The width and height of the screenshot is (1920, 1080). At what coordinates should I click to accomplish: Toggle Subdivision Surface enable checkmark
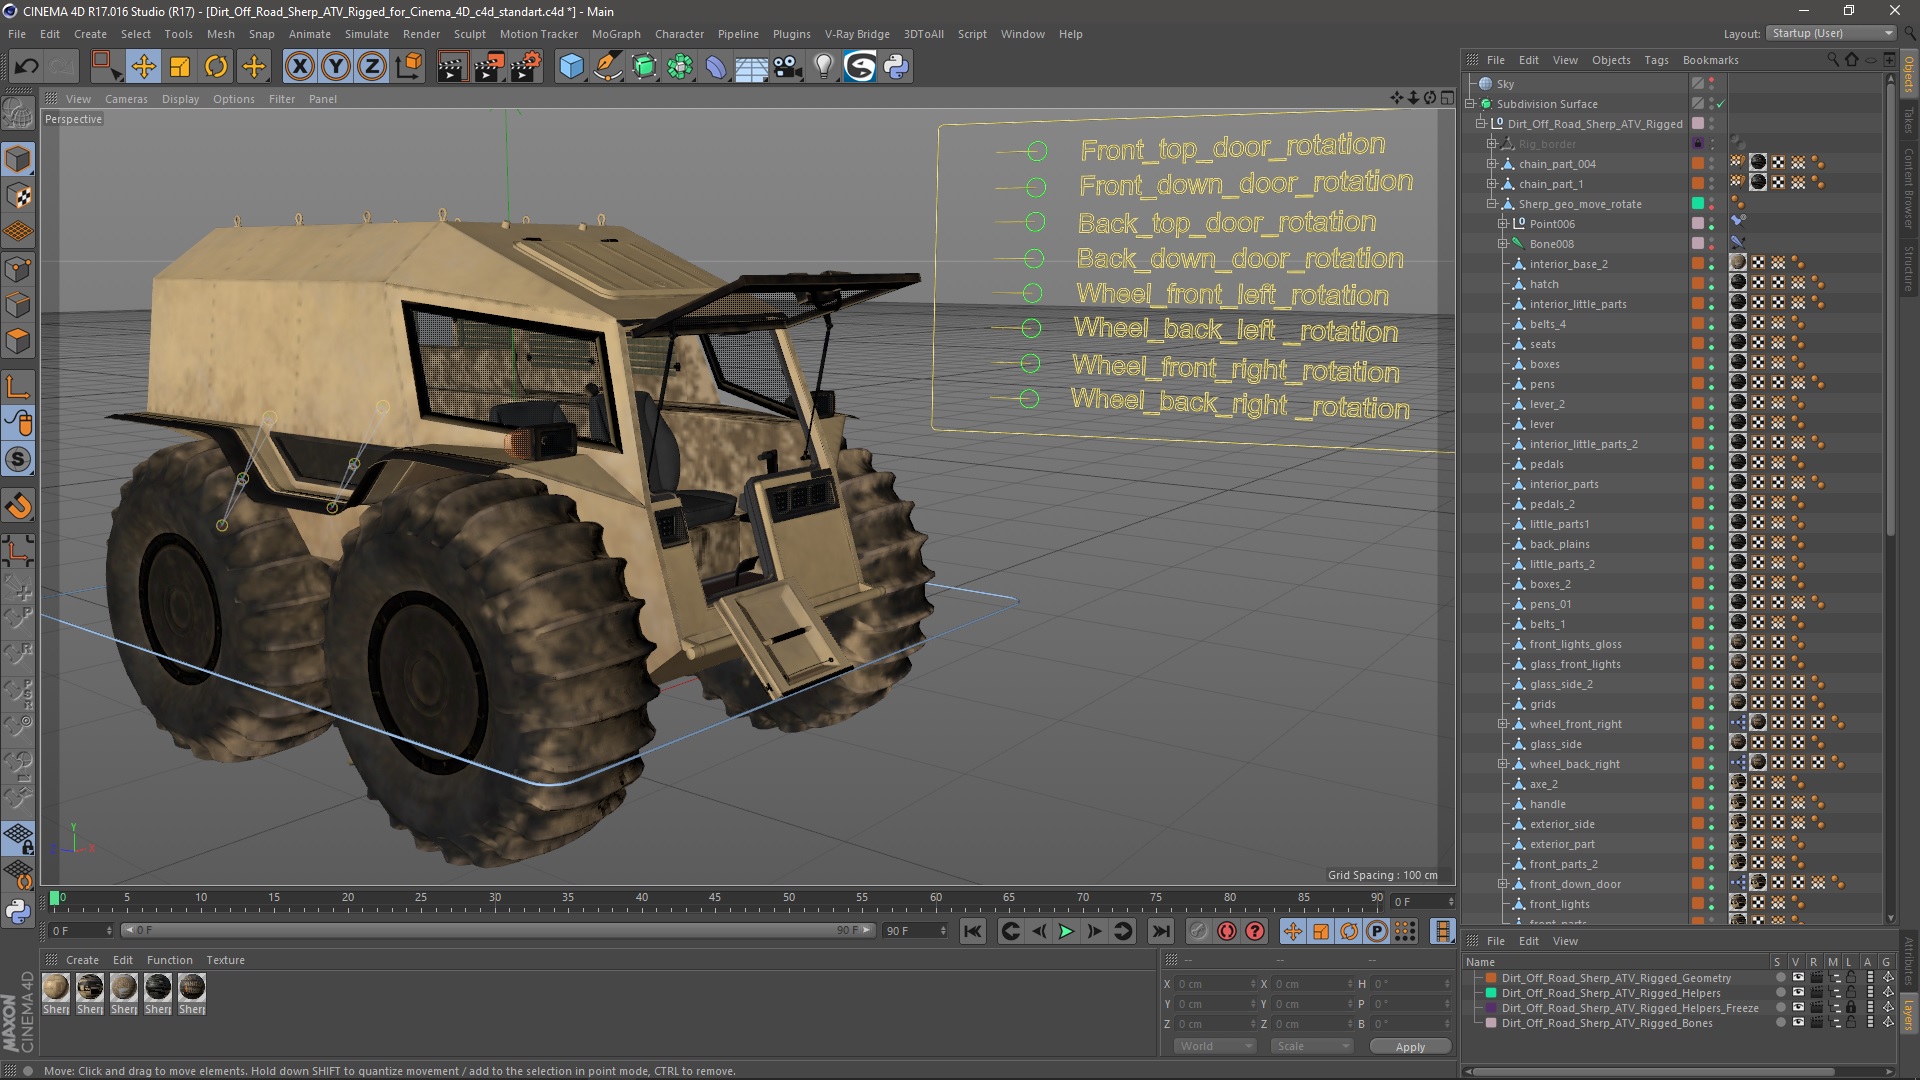(x=1721, y=104)
